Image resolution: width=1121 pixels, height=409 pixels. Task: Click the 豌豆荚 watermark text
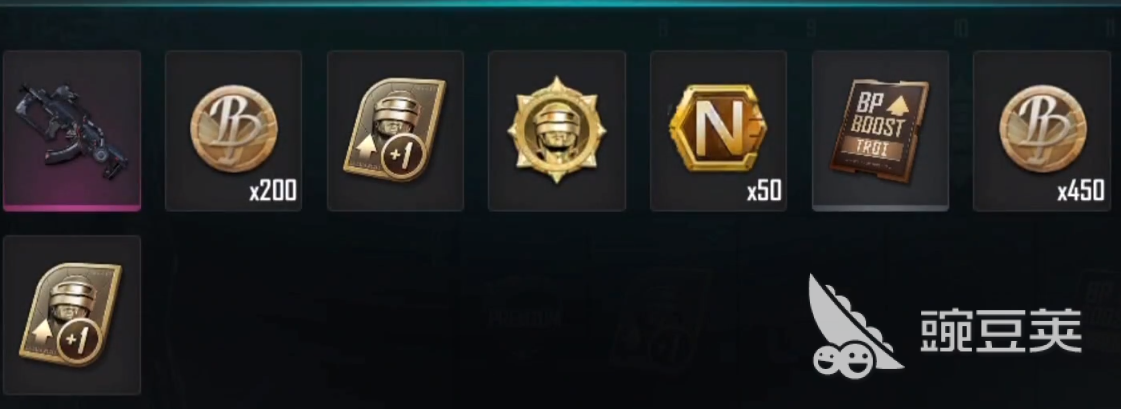pos(1001,330)
